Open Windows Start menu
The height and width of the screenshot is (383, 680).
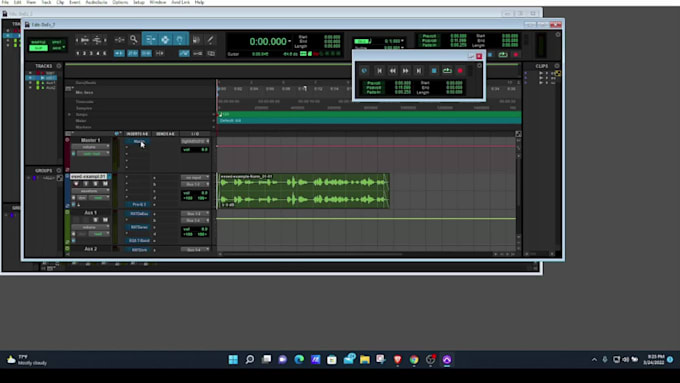(233, 360)
